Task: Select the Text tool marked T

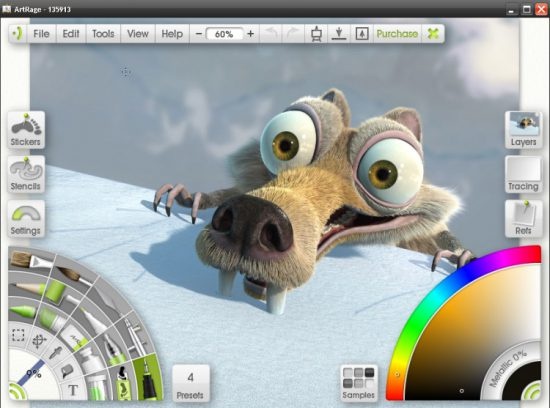Action: pos(73,390)
